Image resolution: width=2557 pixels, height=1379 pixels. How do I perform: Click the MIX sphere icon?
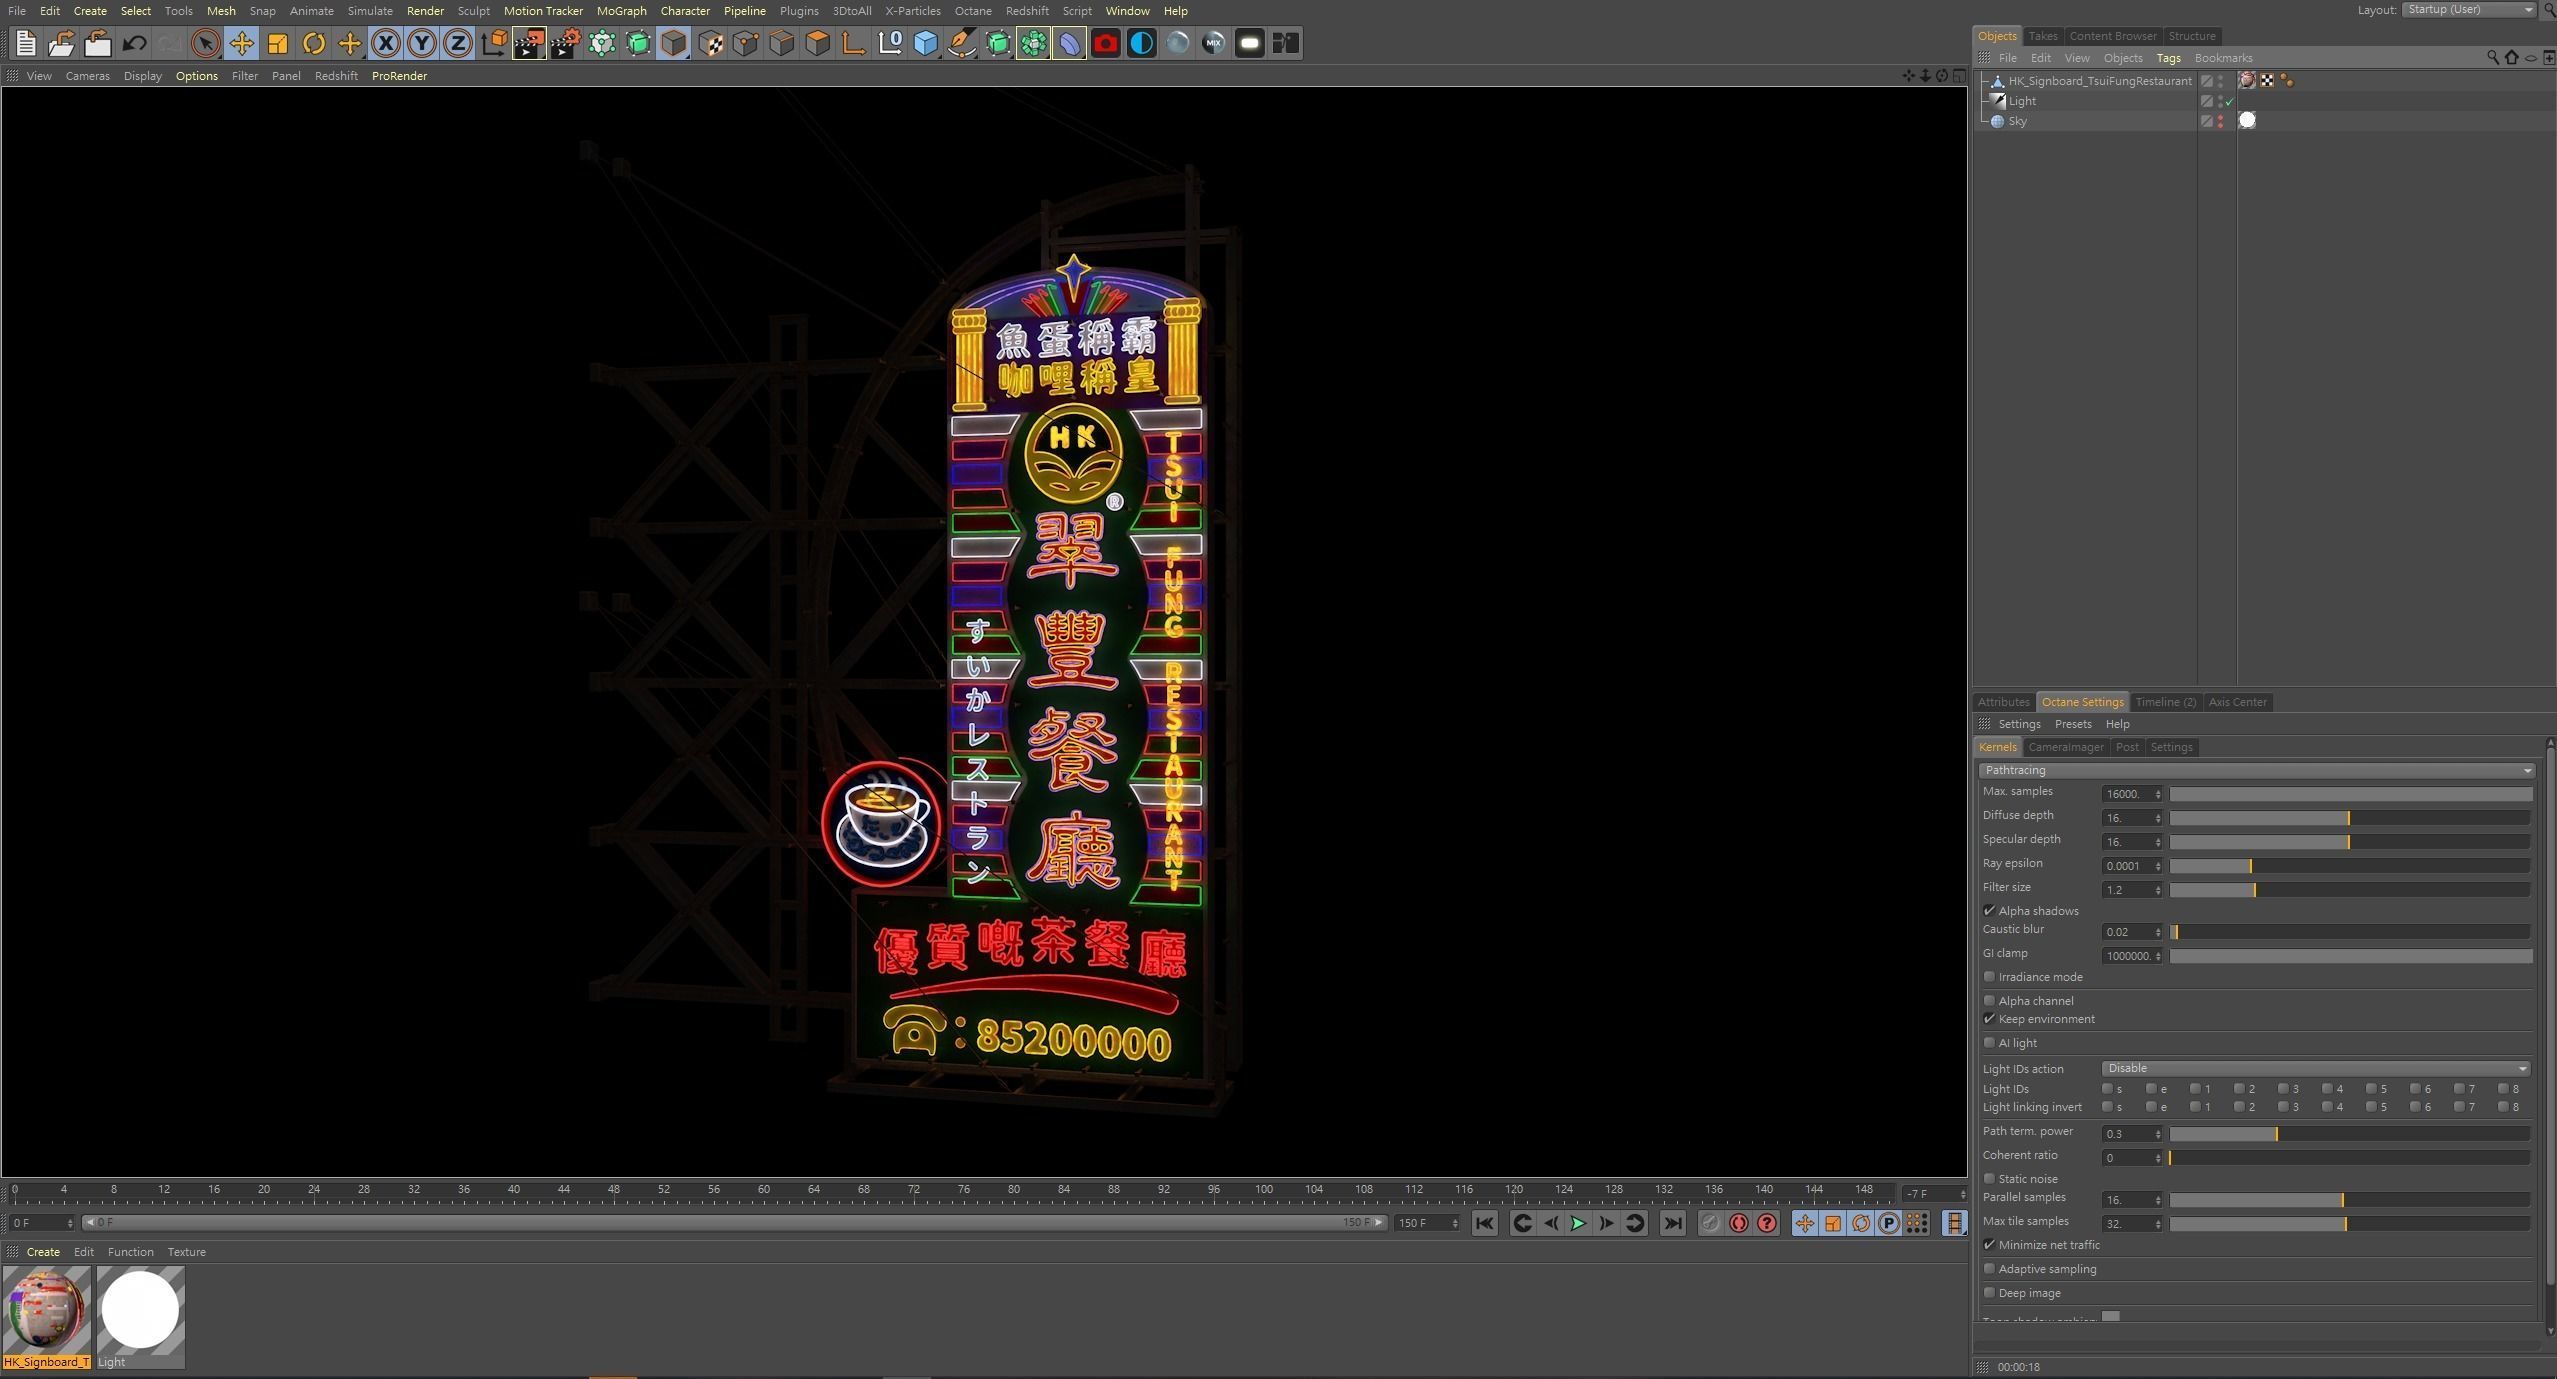[1213, 43]
